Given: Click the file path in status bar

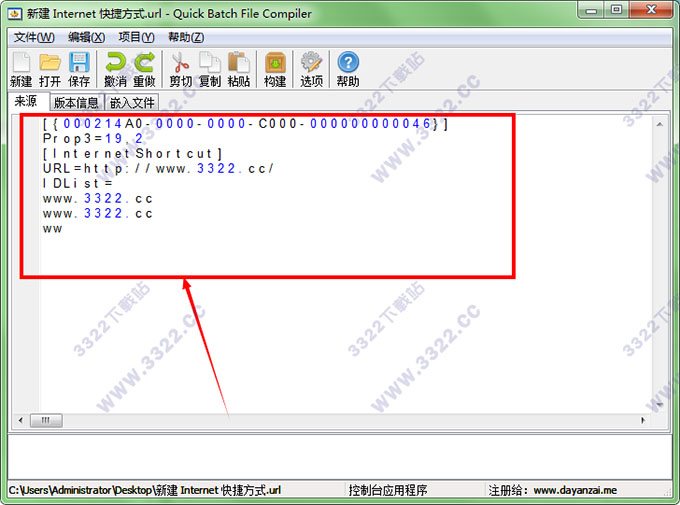Looking at the screenshot, I should (x=145, y=490).
